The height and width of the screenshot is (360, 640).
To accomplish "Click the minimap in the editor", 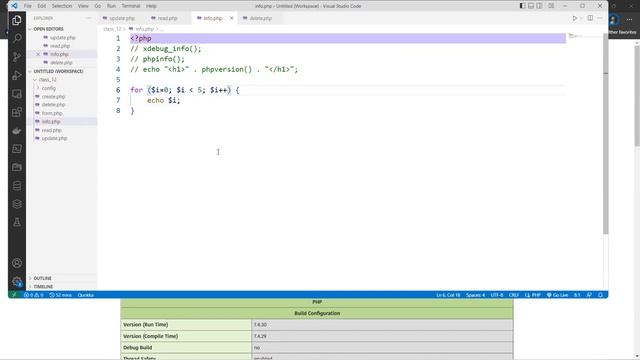I will 584,37.
